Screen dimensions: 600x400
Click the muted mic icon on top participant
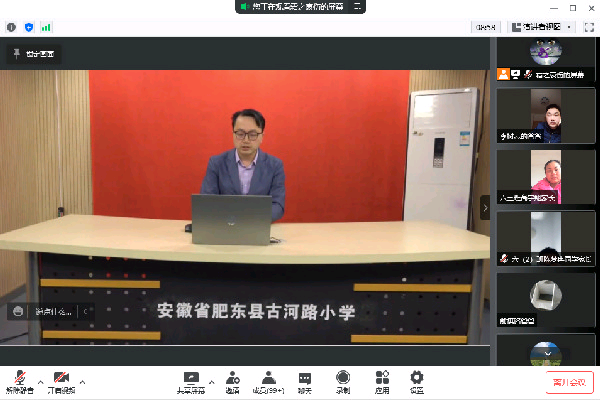point(528,74)
